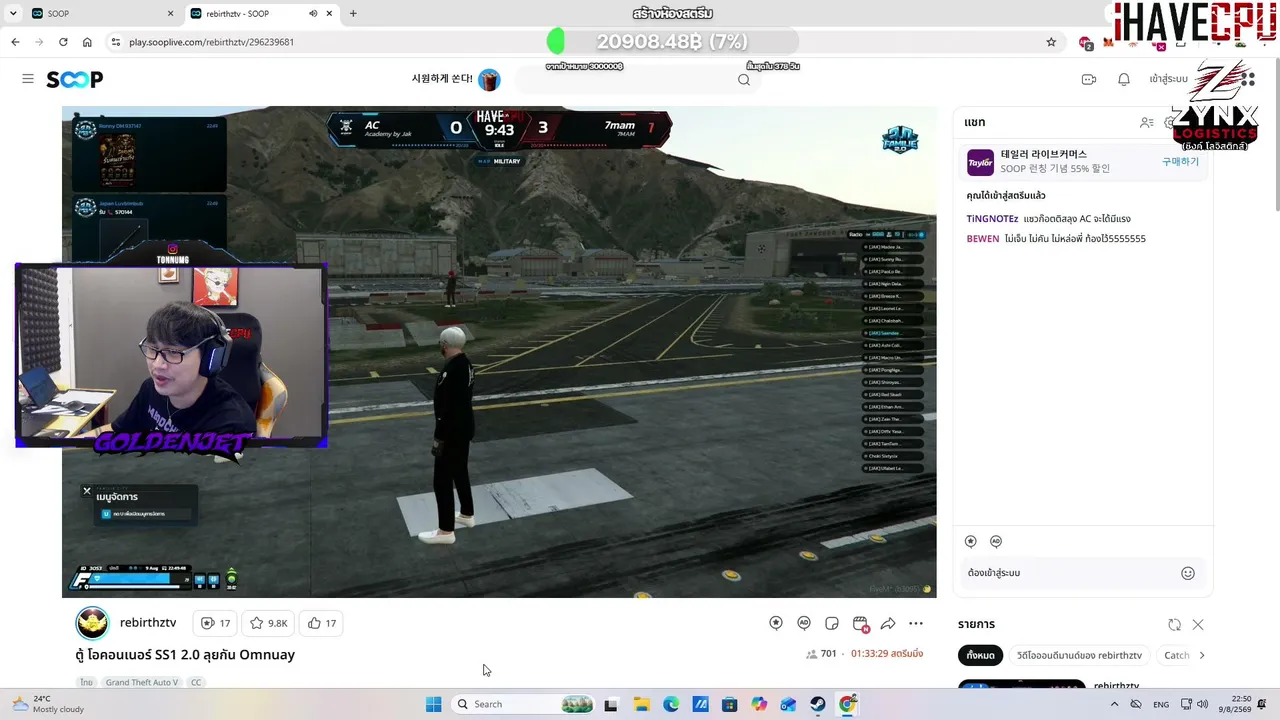Select the ทั้งหมด filter tab
Screen dimensions: 1280x720
tap(980, 655)
